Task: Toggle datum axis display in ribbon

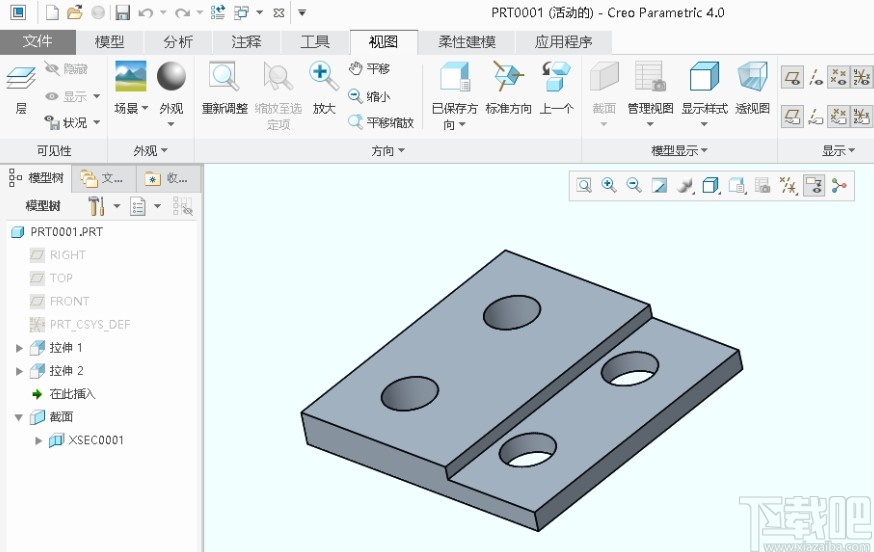Action: 816,78
